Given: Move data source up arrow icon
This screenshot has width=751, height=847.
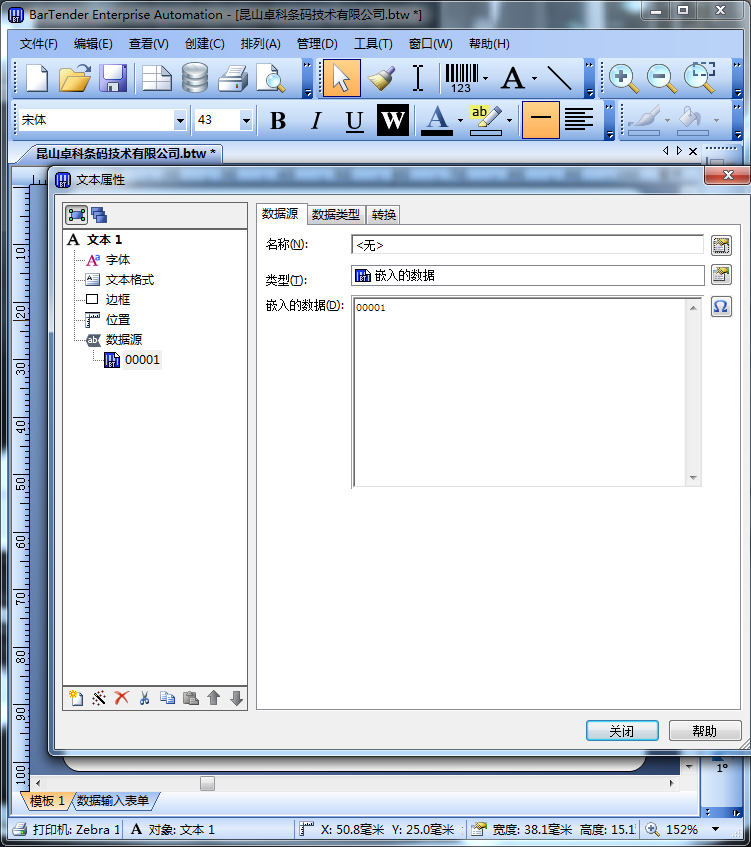Looking at the screenshot, I should tap(213, 698).
